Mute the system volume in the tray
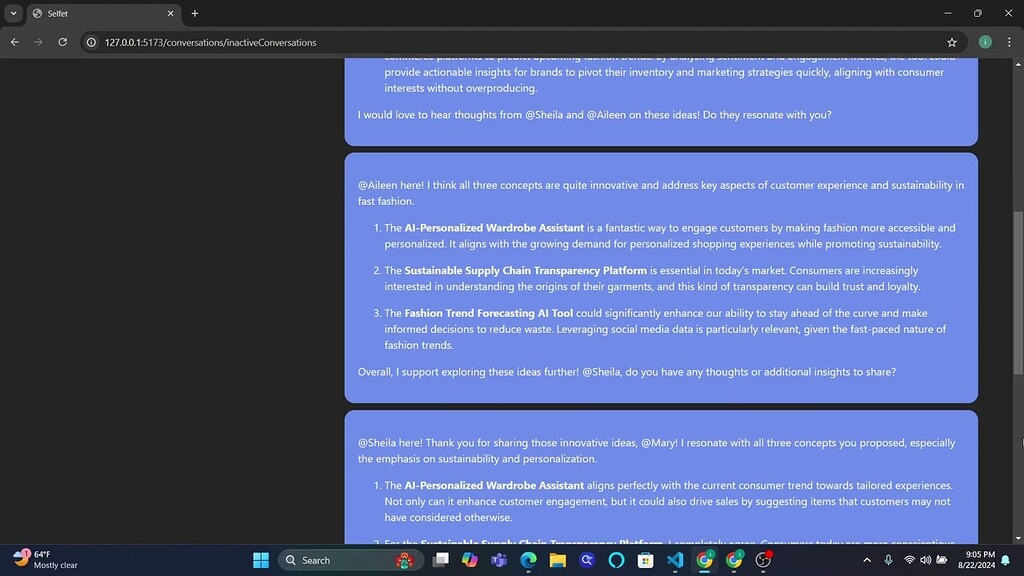Viewport: 1024px width, 576px height. click(x=926, y=560)
